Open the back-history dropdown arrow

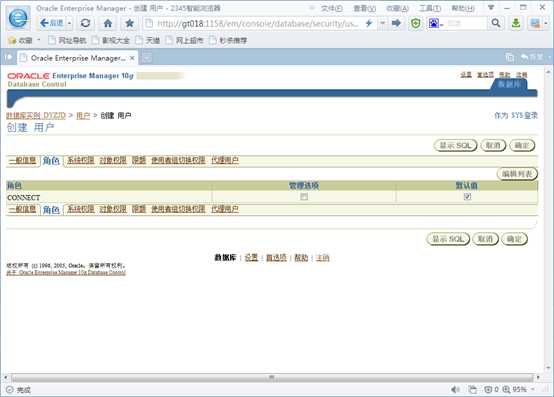click(70, 24)
